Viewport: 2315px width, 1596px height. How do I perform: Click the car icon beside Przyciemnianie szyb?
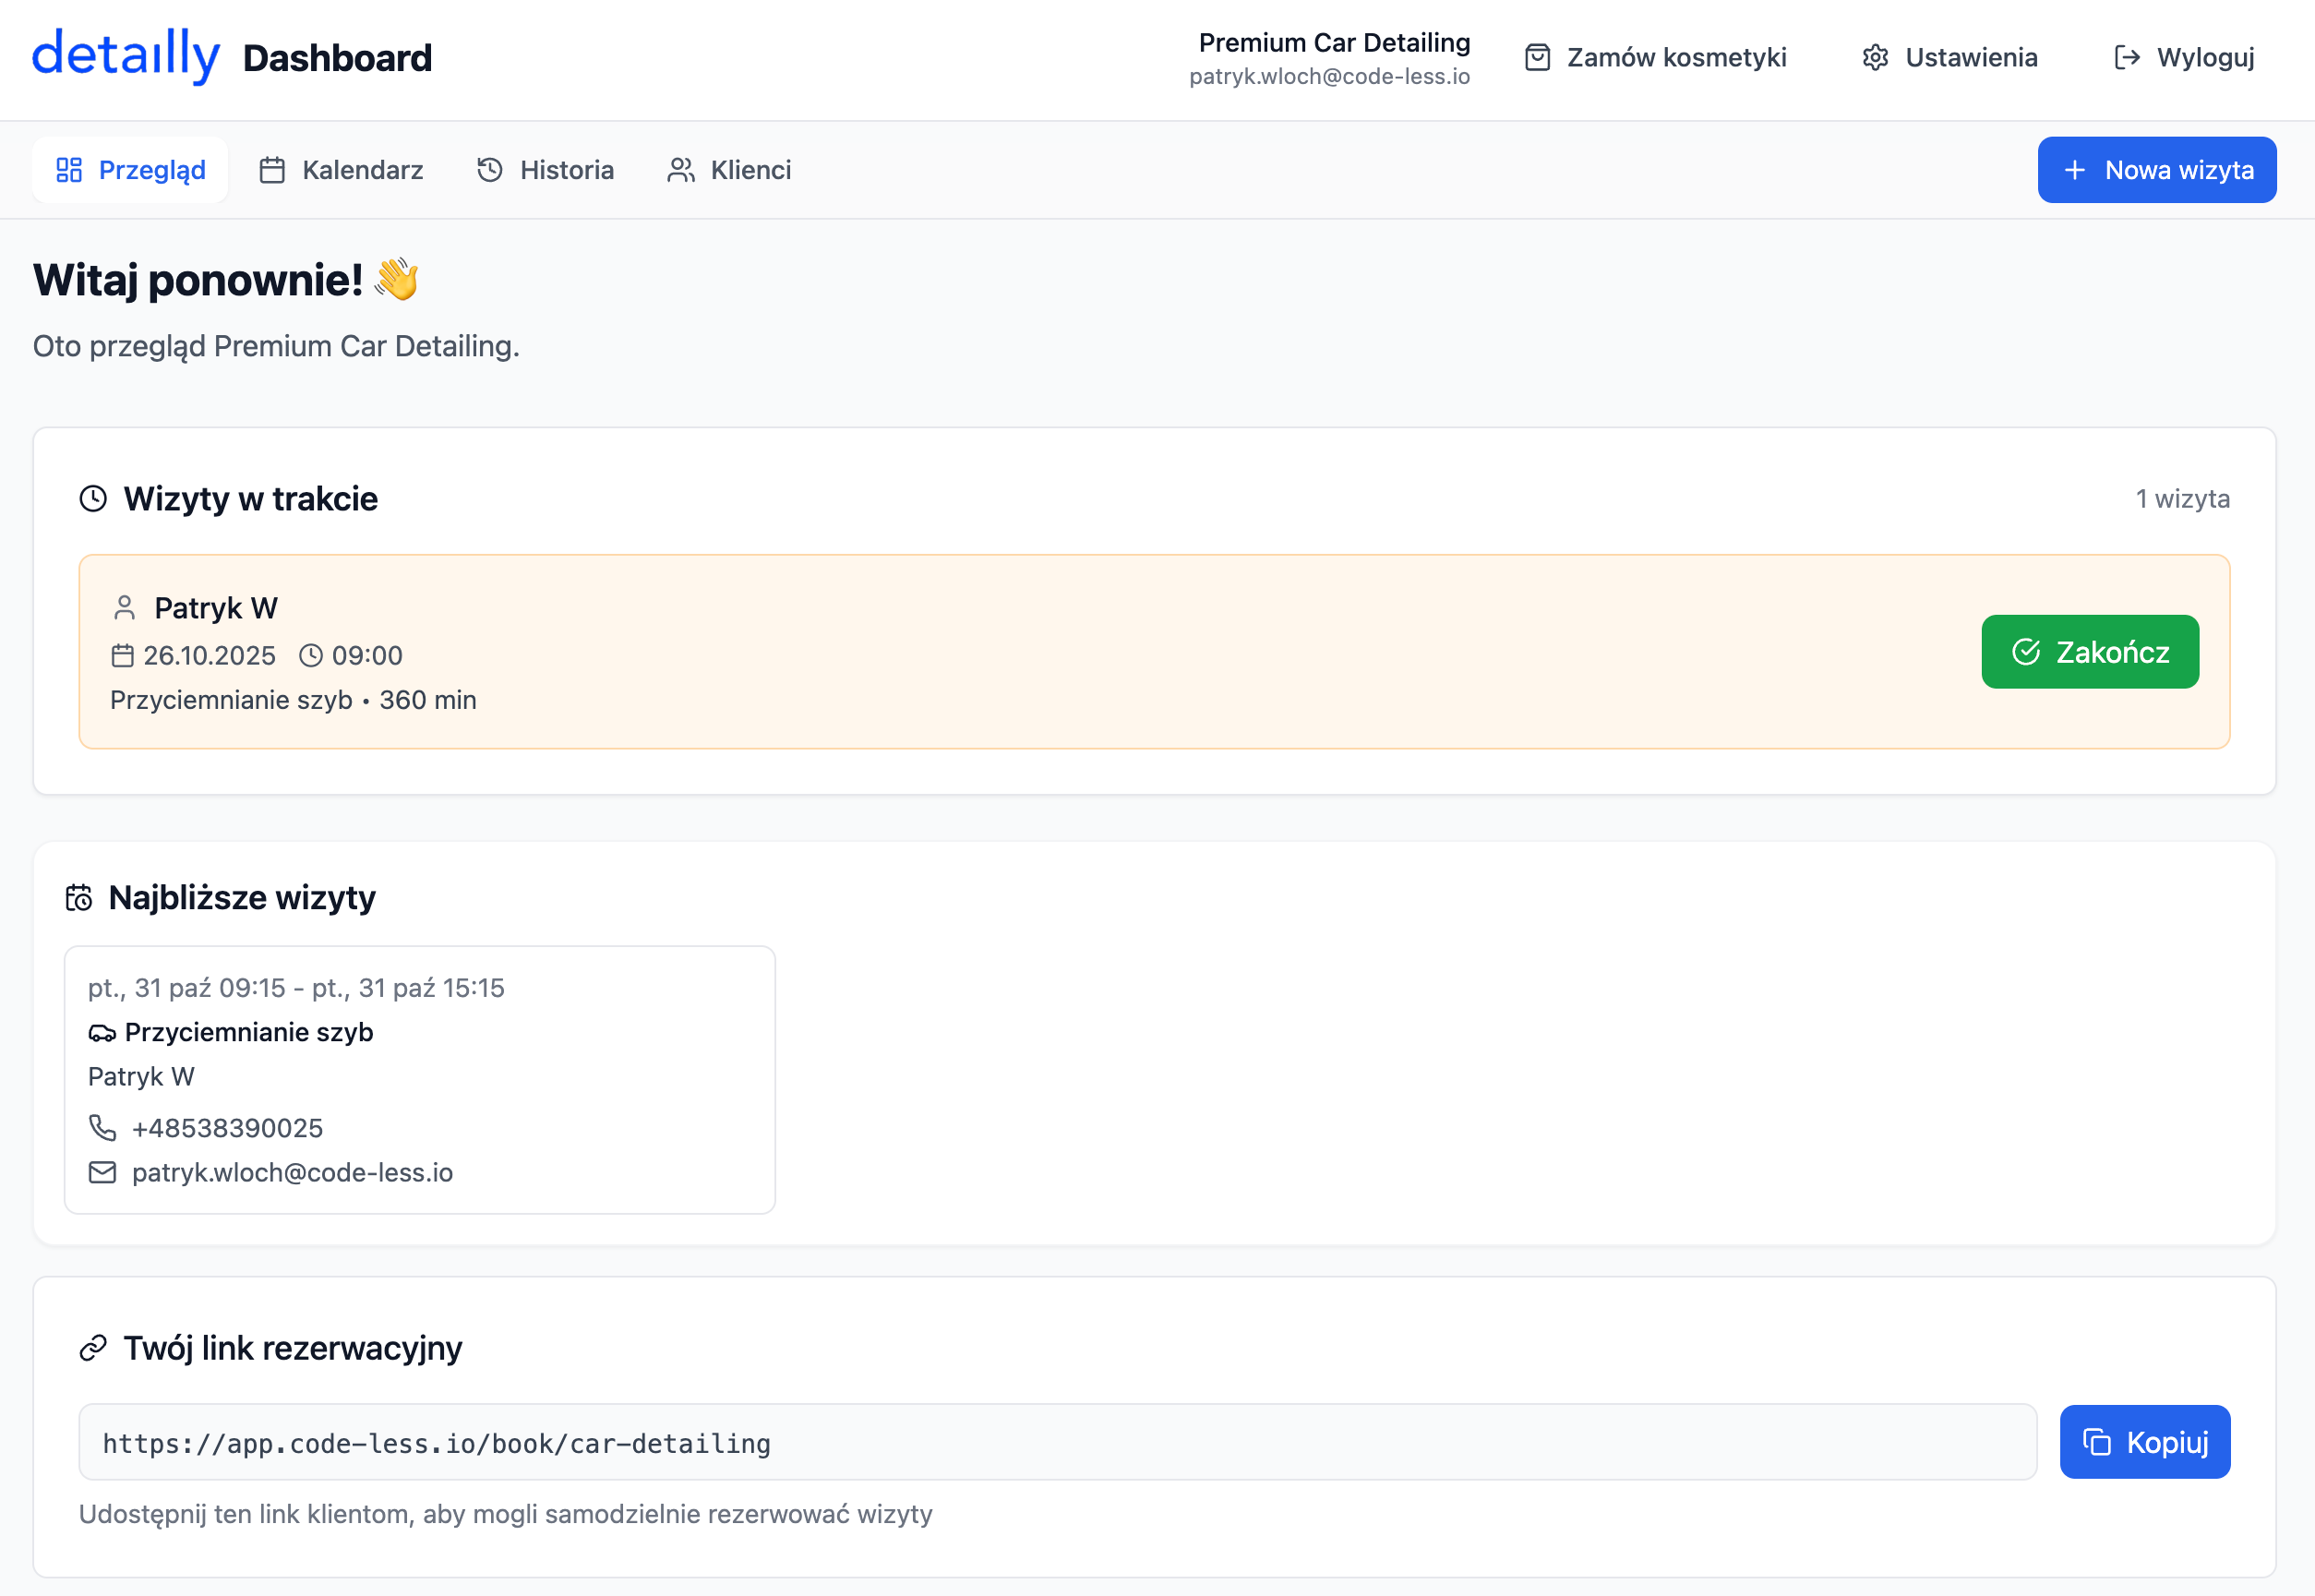point(102,1033)
